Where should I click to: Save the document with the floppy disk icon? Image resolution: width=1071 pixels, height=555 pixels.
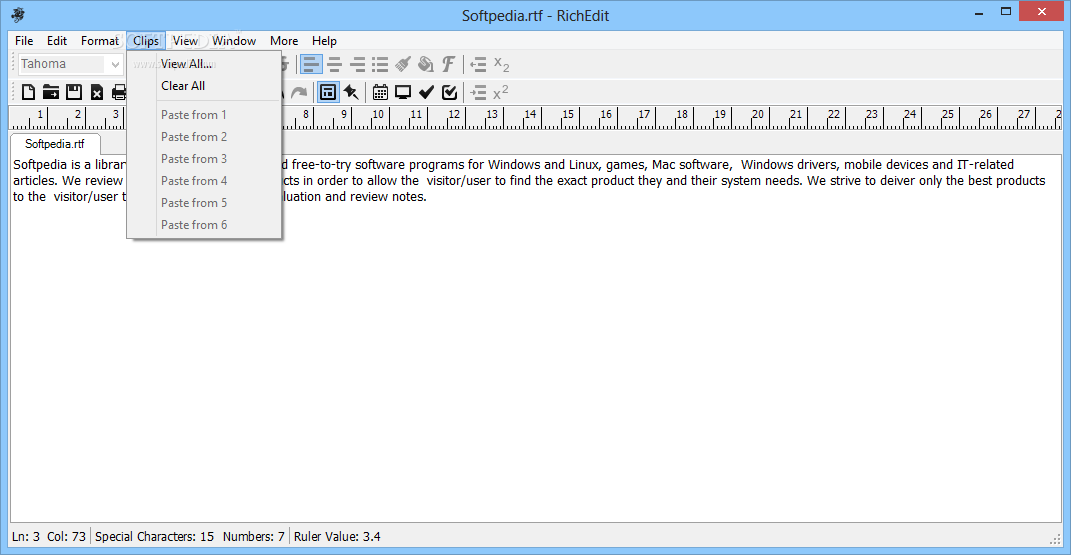pyautogui.click(x=74, y=92)
